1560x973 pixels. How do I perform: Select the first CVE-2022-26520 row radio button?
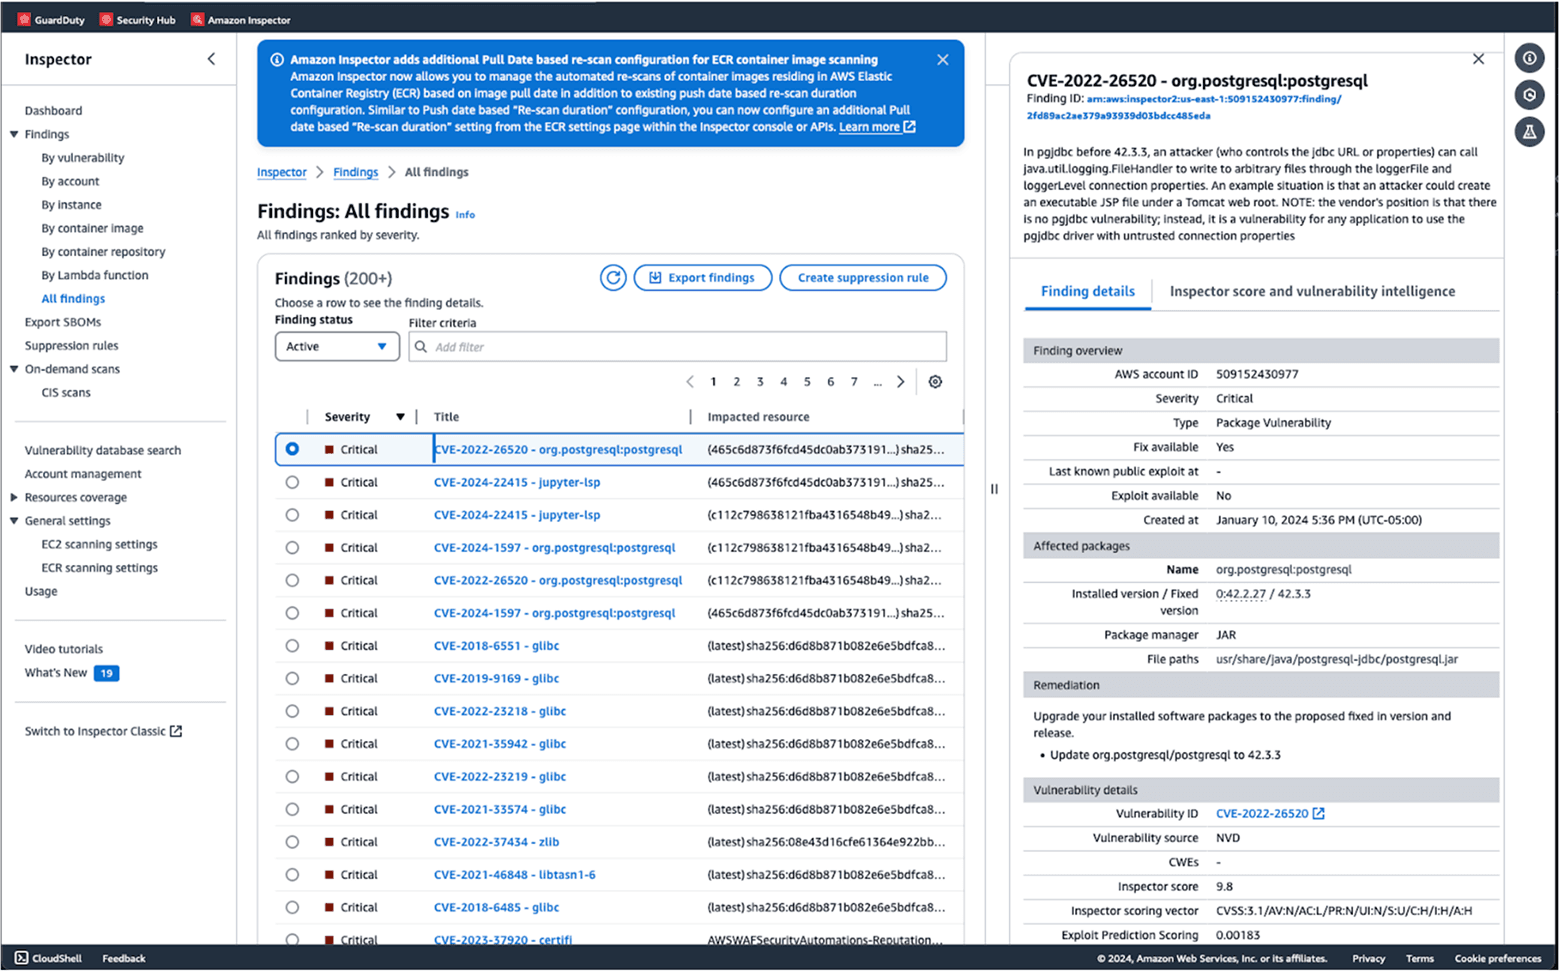[292, 449]
